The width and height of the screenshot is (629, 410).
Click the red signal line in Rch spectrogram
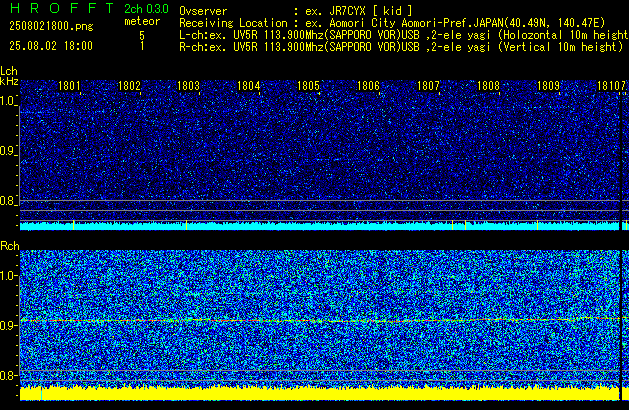(x=320, y=320)
